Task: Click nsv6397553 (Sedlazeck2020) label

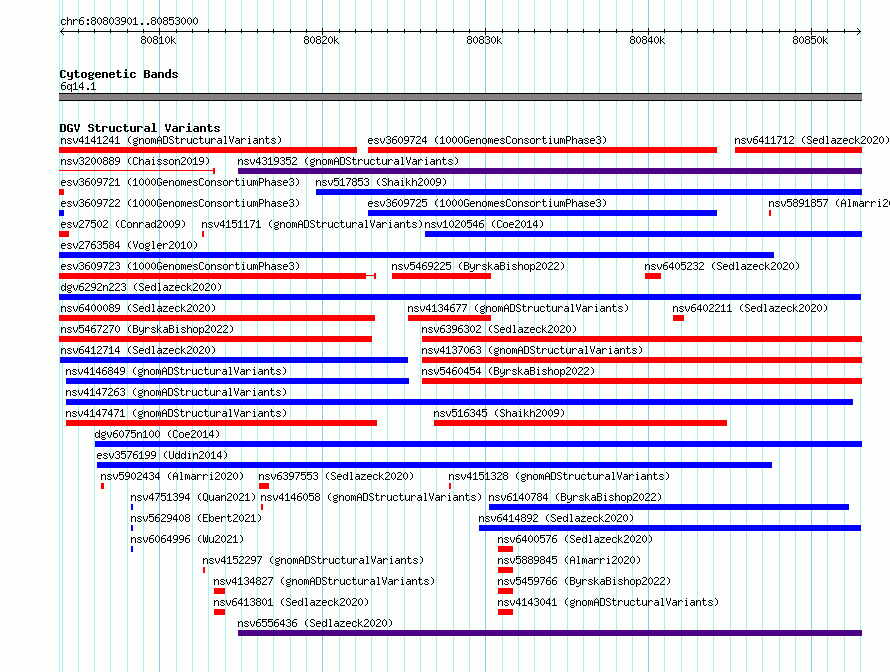Action: [336, 476]
